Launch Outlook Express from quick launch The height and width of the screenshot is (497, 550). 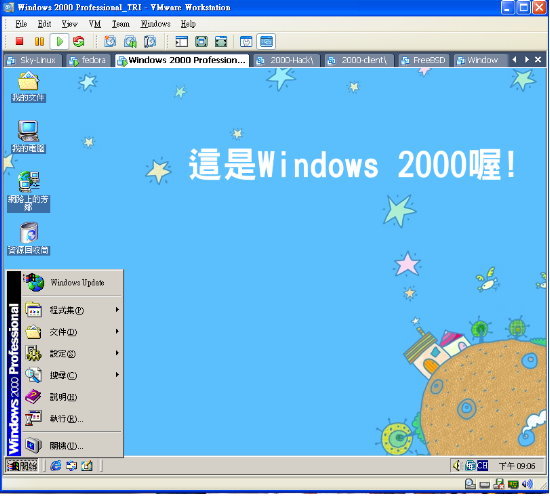click(71, 466)
